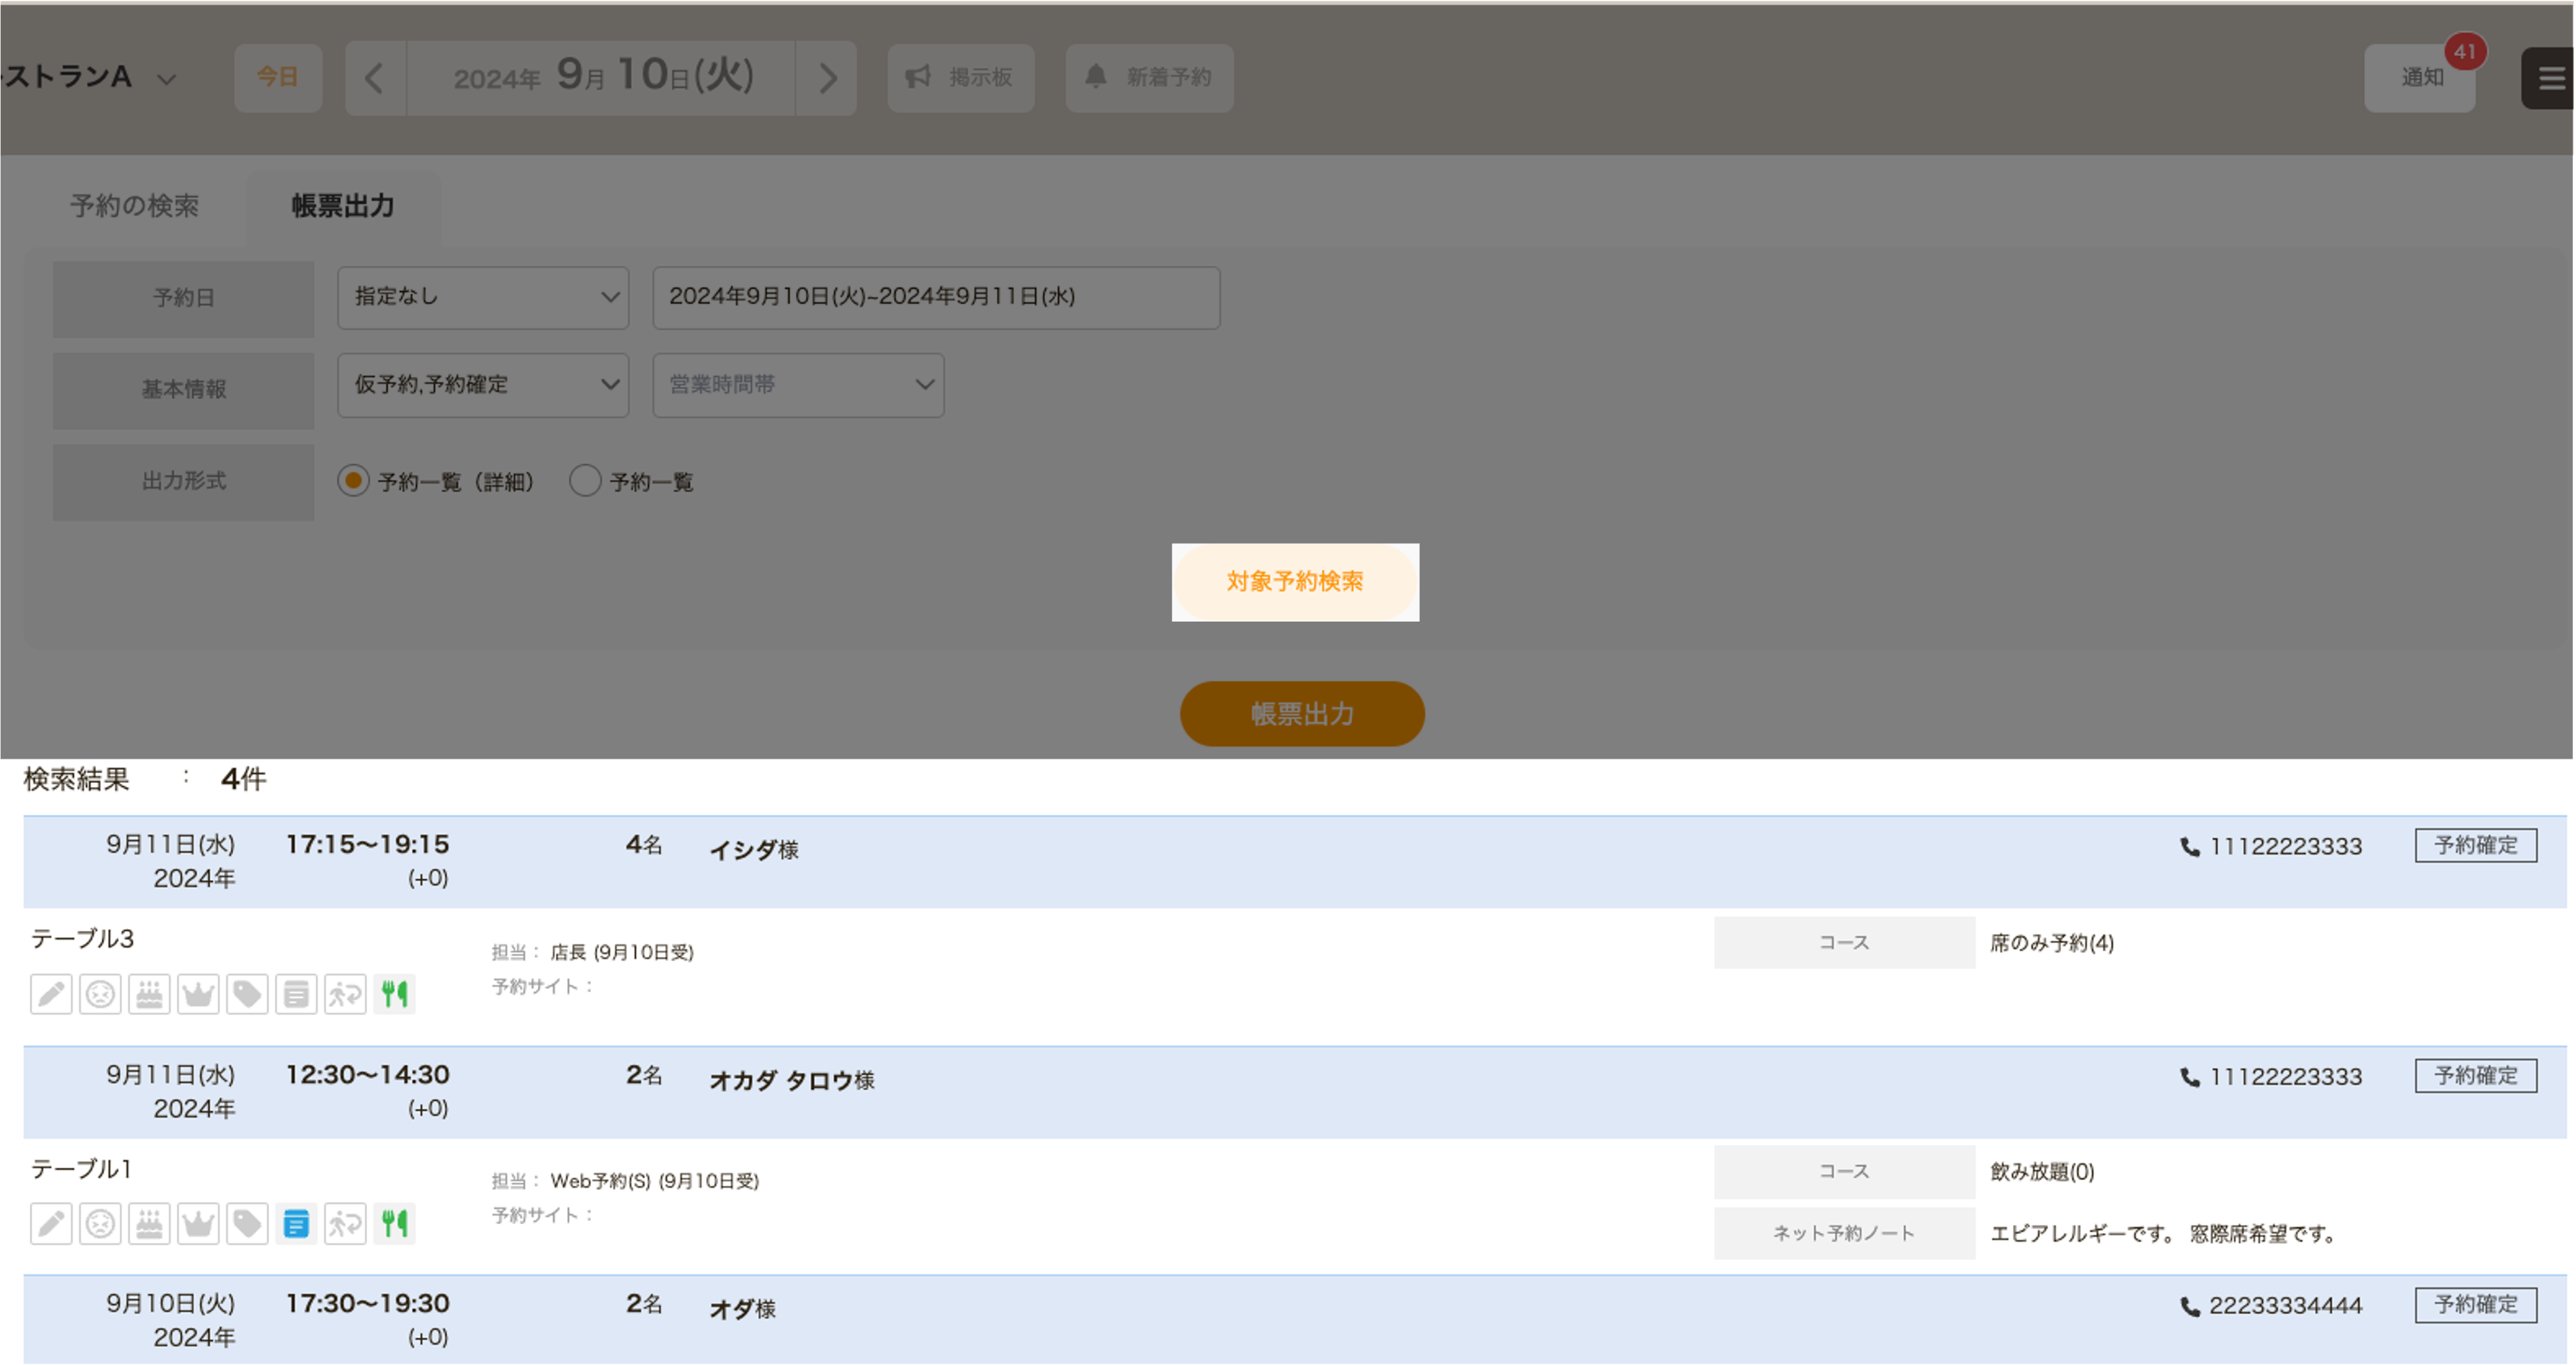Open the 営業時間帯 dropdown
Screen dimensions: 2576x1365
click(x=798, y=385)
